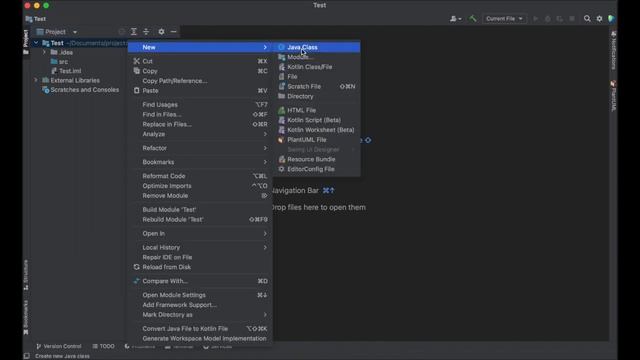Select Convert Java File to Kotlin File

pyautogui.click(x=200, y=329)
